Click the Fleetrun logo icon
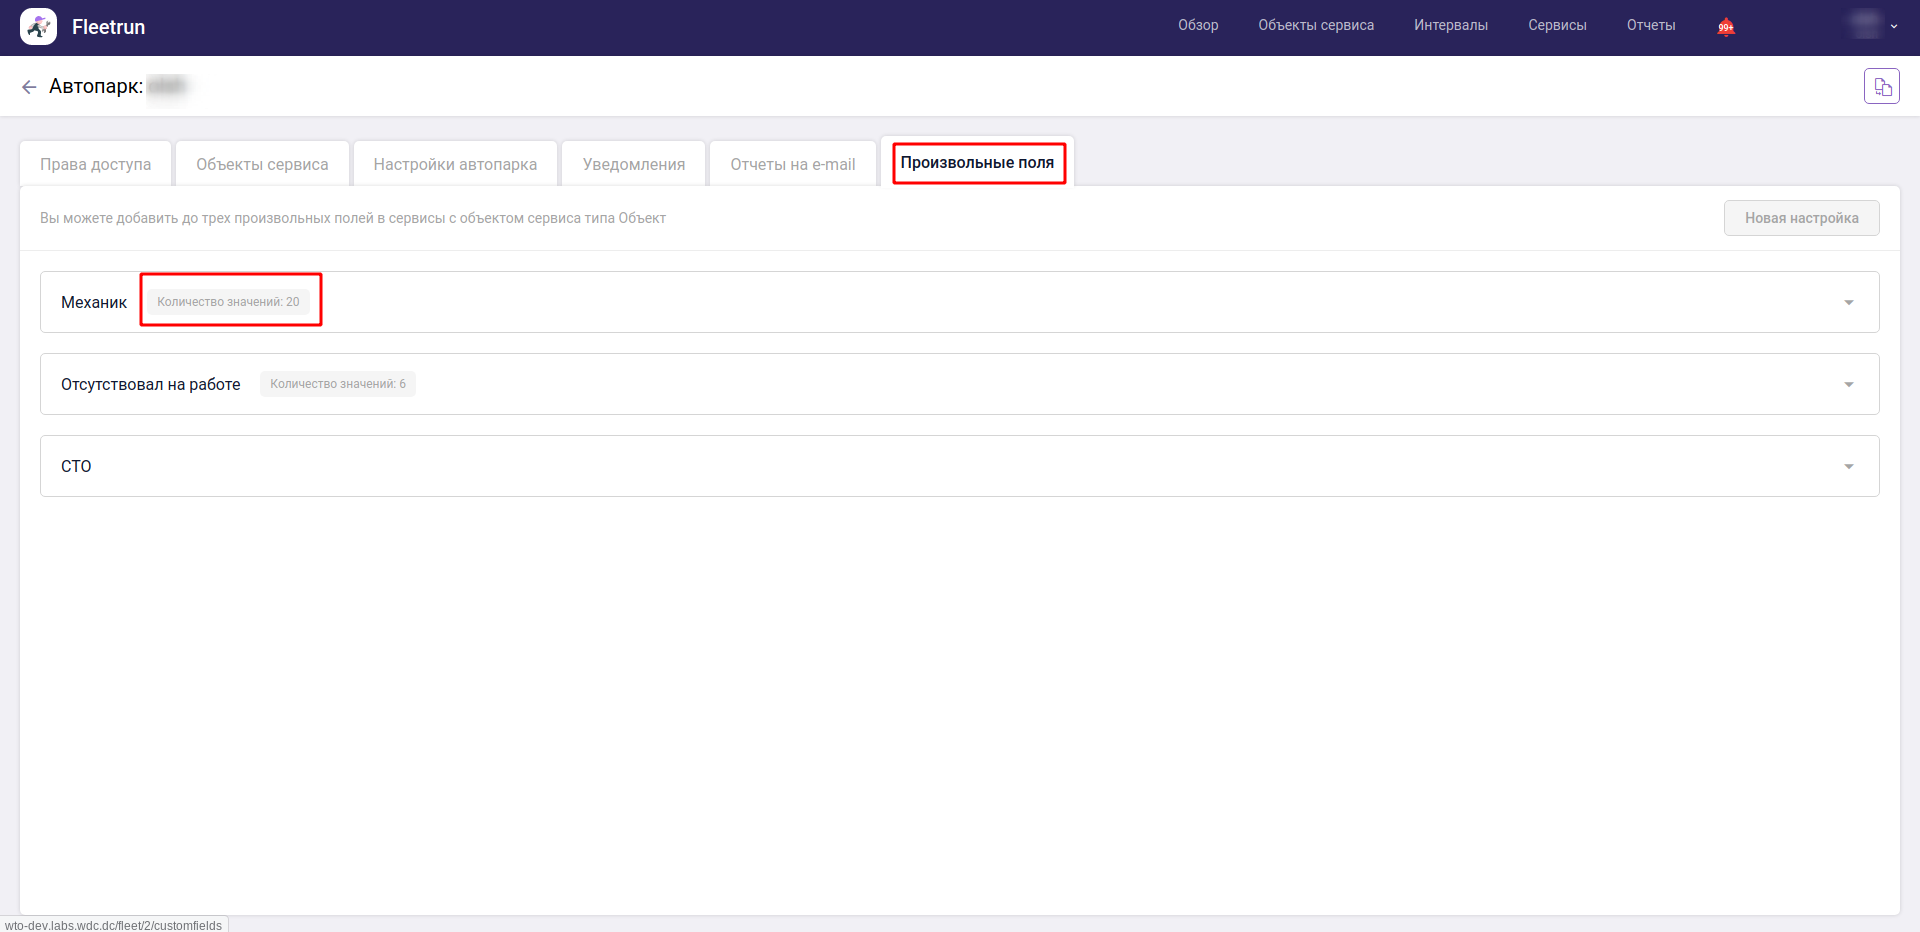 click(38, 27)
